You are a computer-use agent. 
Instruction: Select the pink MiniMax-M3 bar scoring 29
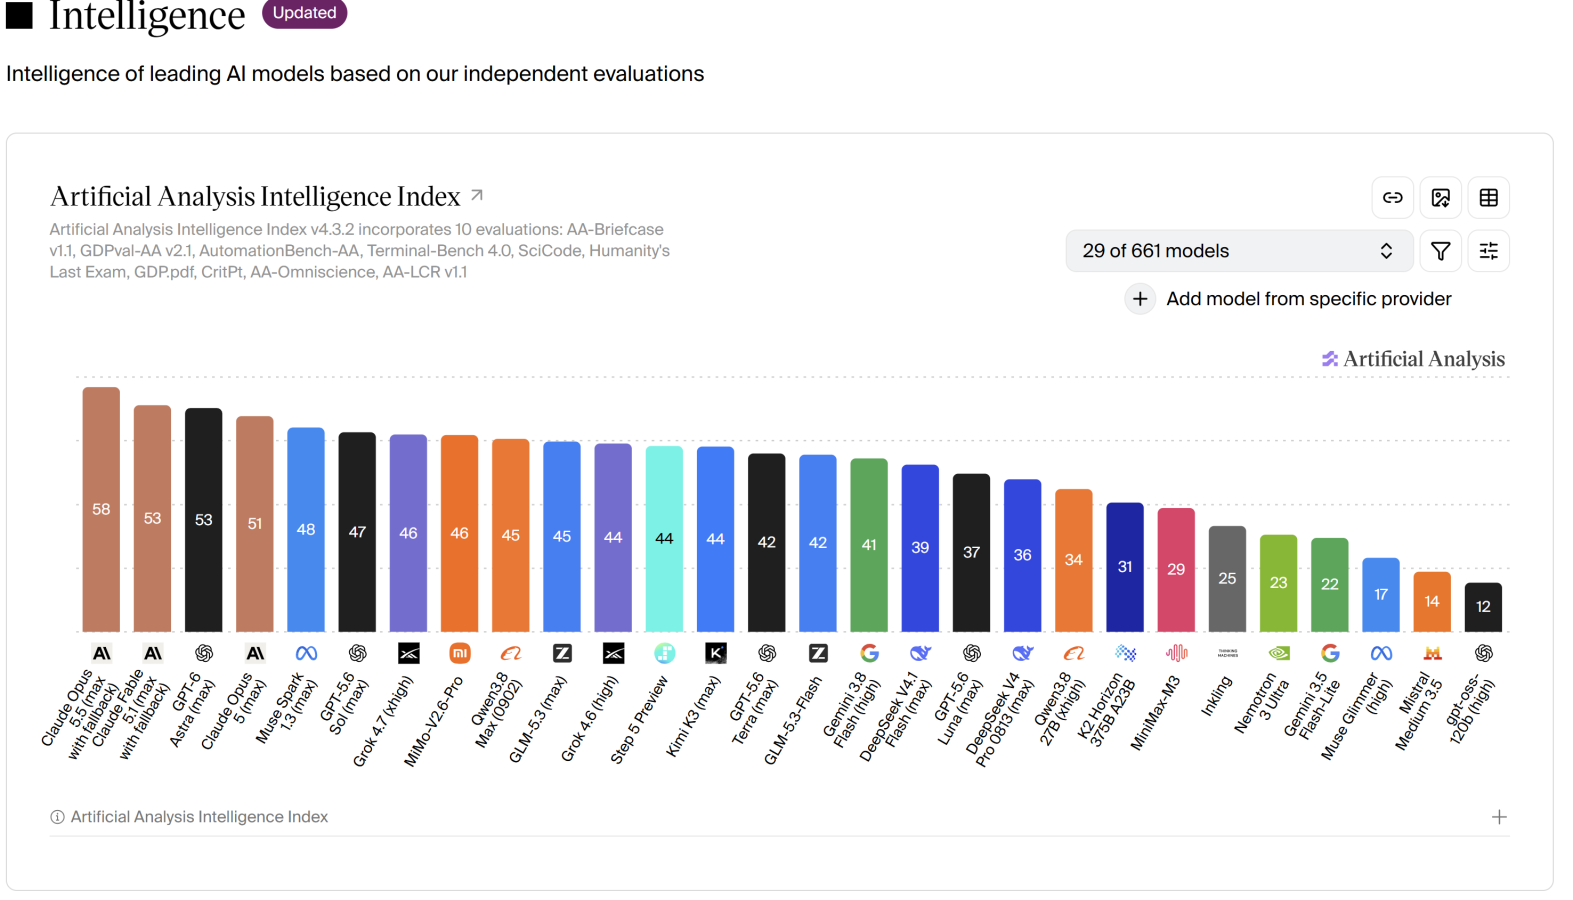click(1176, 570)
